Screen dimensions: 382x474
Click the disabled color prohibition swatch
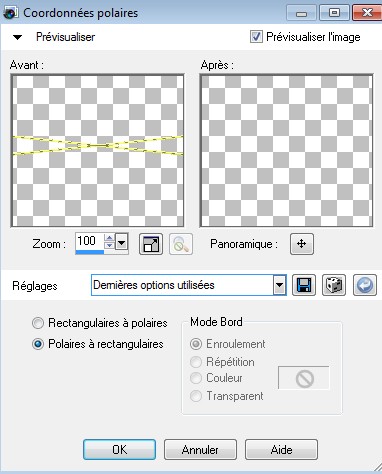pyautogui.click(x=304, y=378)
